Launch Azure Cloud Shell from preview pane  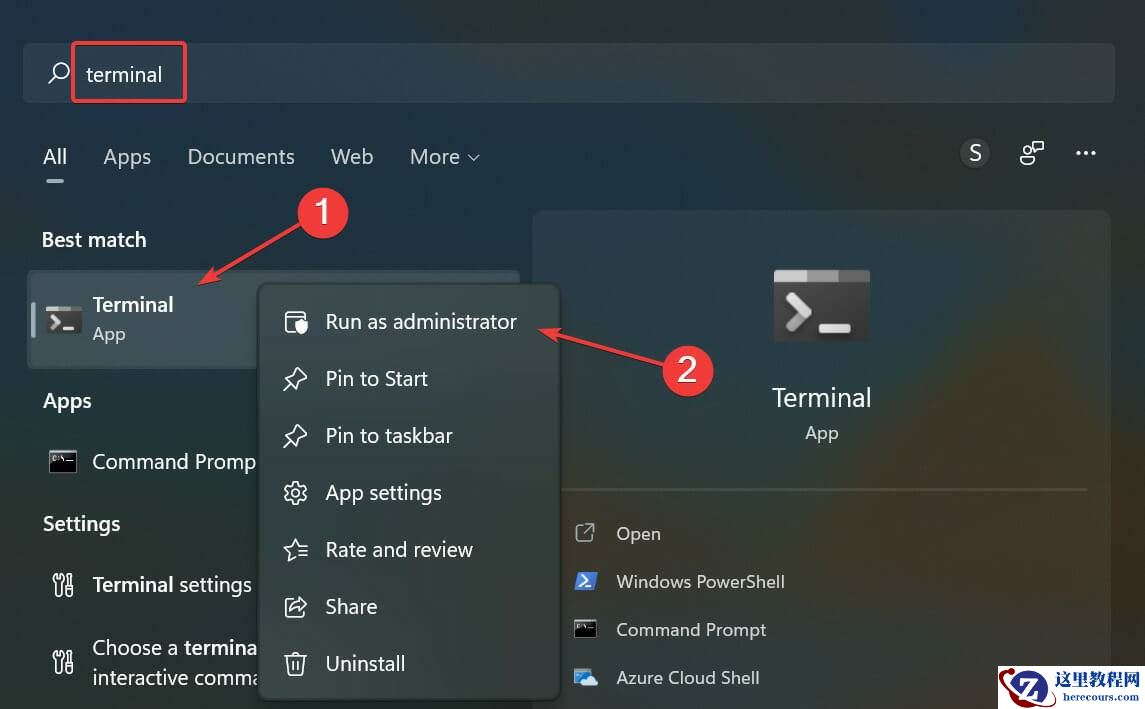click(688, 678)
